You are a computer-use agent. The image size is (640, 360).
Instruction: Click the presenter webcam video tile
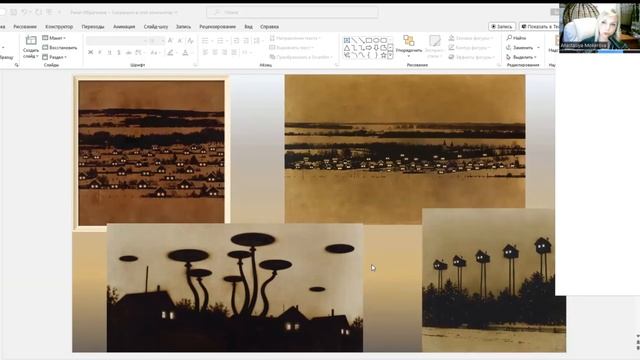(599, 28)
